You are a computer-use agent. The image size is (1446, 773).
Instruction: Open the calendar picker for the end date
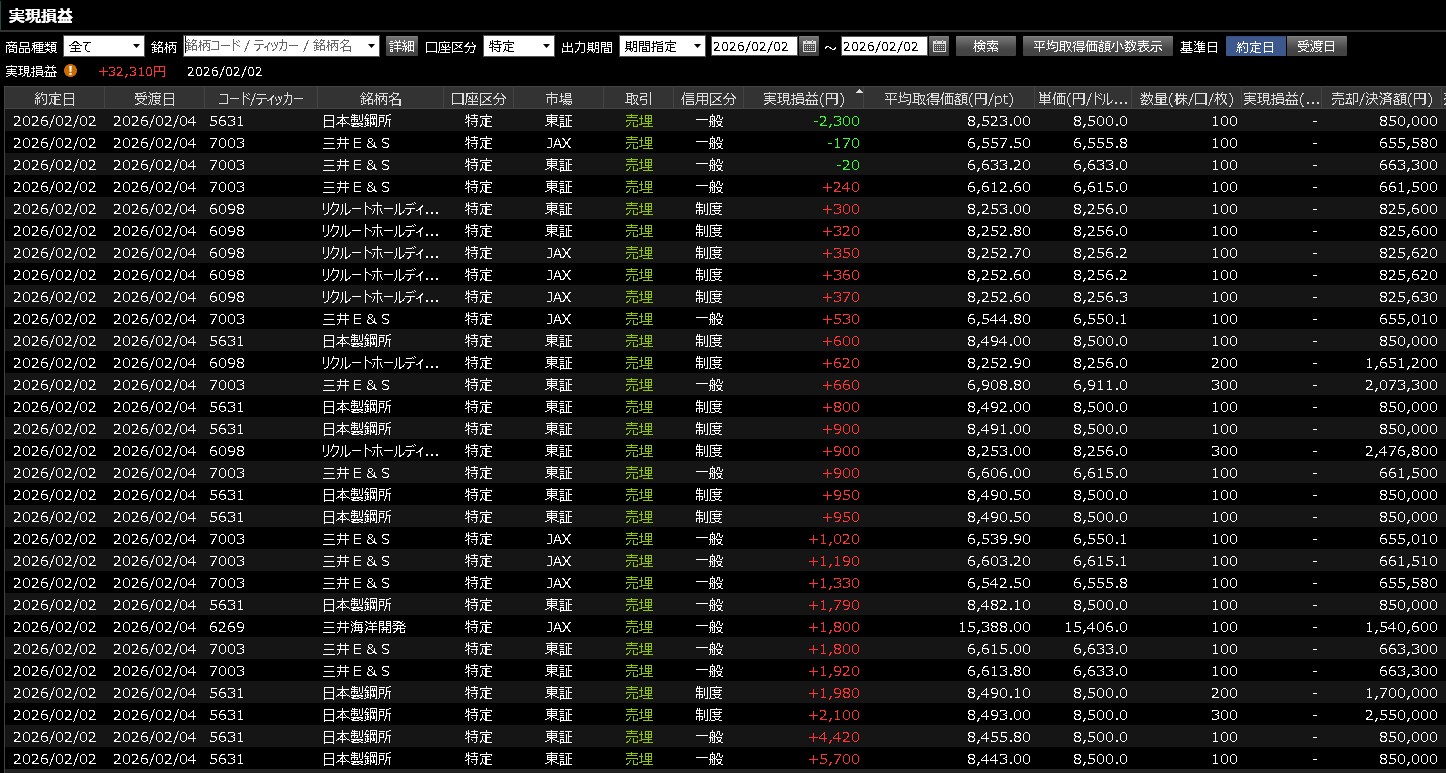point(939,46)
